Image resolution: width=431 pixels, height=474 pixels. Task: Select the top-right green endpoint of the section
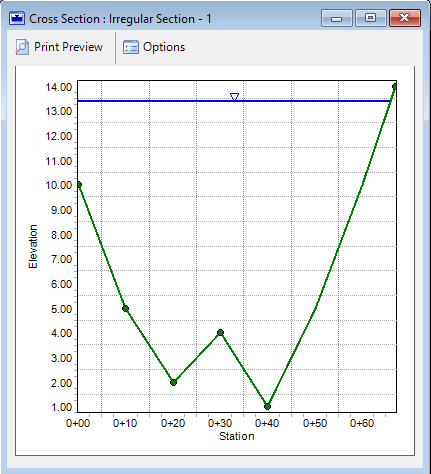click(x=395, y=87)
